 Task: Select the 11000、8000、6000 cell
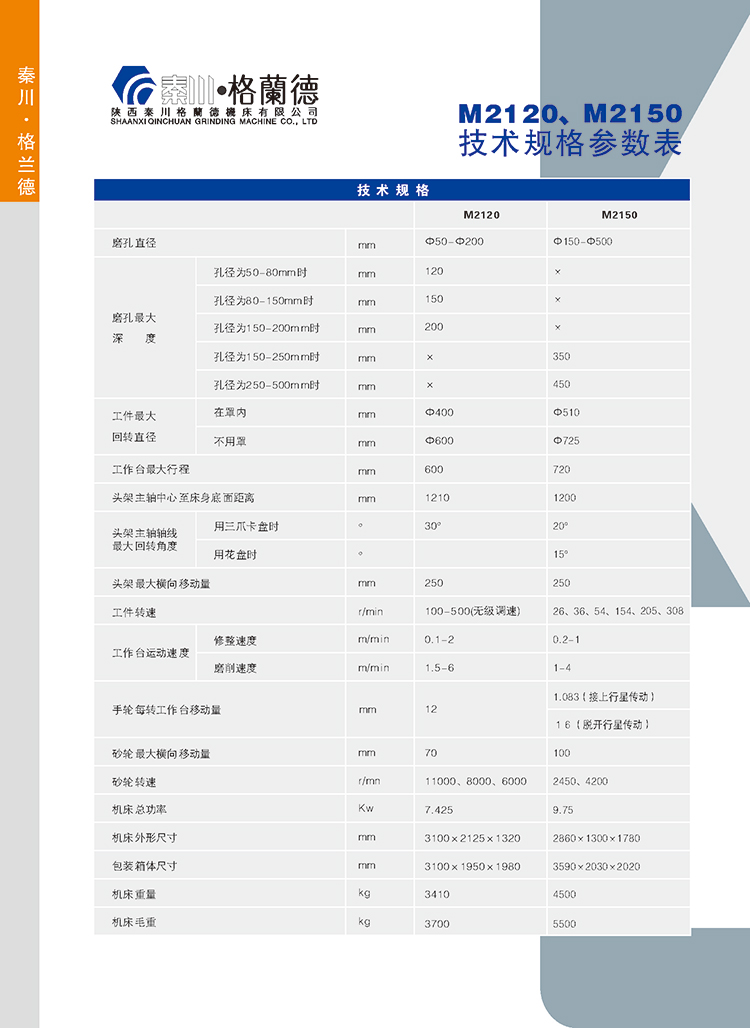(475, 781)
